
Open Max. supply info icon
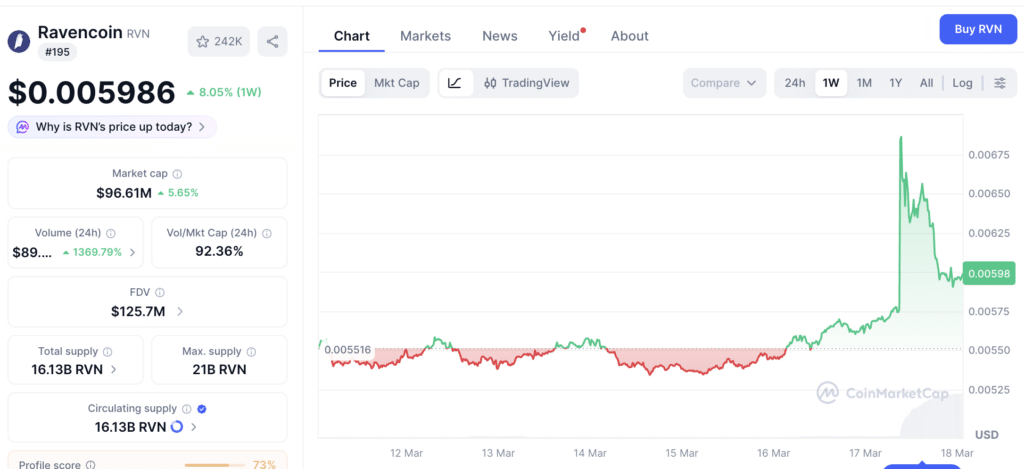click(x=249, y=352)
